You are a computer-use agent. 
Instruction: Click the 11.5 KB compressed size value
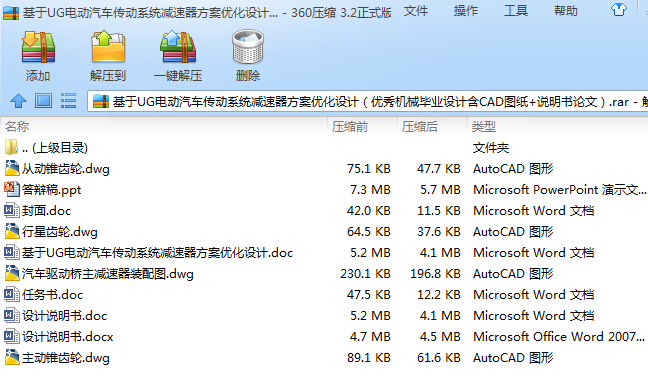[x=438, y=211]
